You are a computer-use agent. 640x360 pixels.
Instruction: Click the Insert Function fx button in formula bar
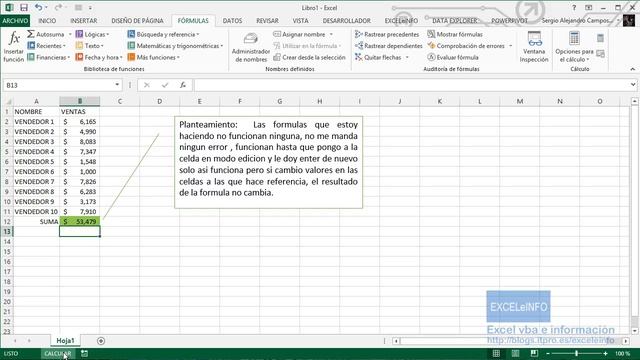[x=183, y=85]
